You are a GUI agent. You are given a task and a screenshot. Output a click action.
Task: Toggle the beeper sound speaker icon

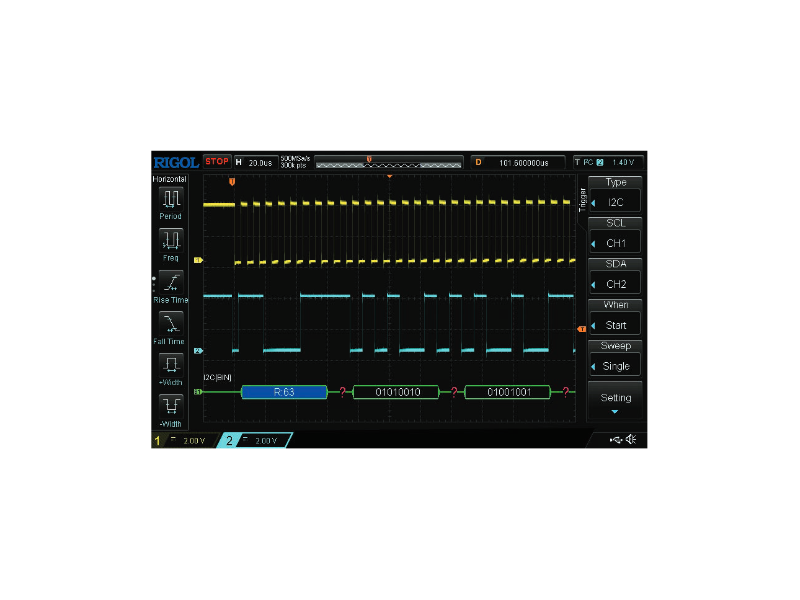coord(632,440)
